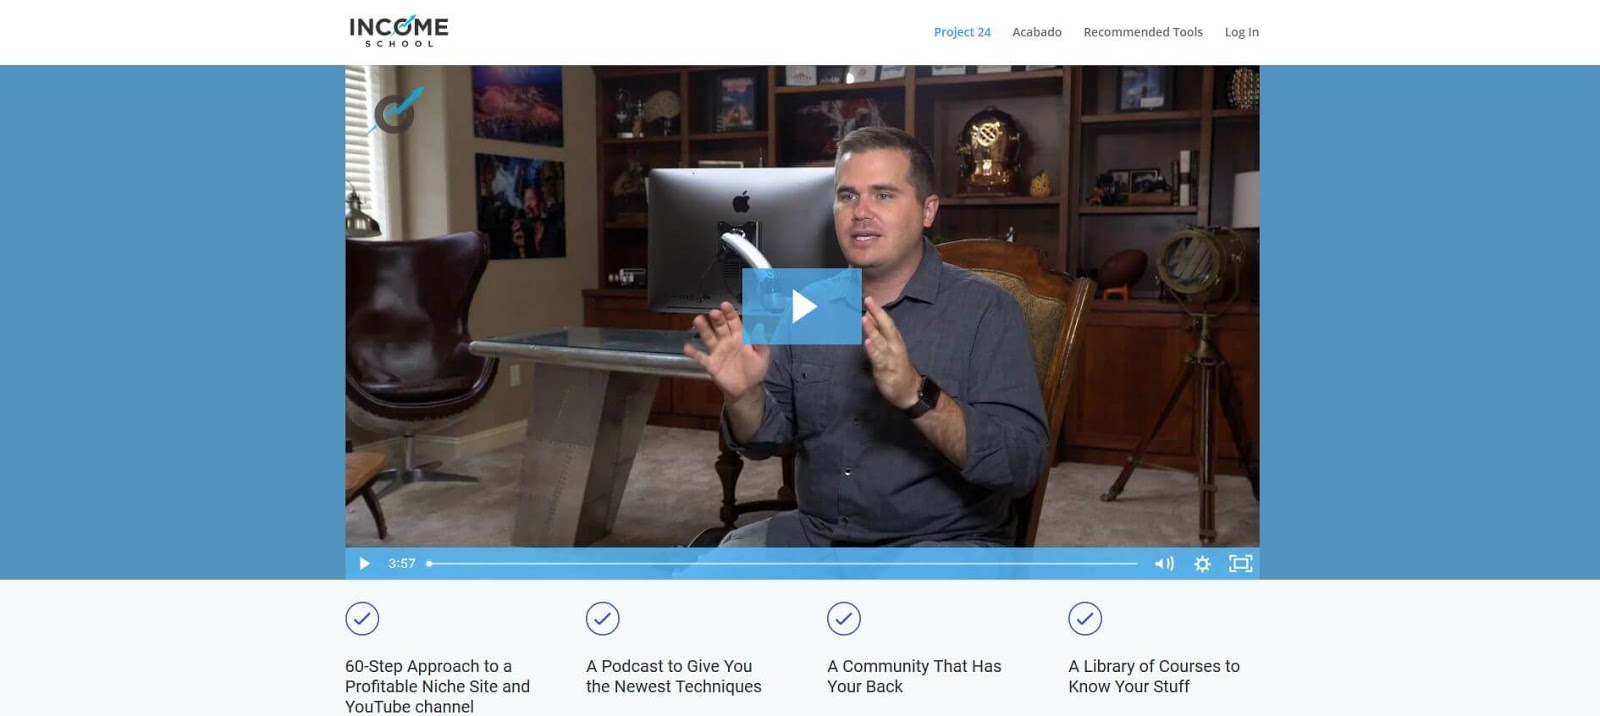1600x716 pixels.
Task: Go to Recommended Tools page
Action: pos(1143,32)
